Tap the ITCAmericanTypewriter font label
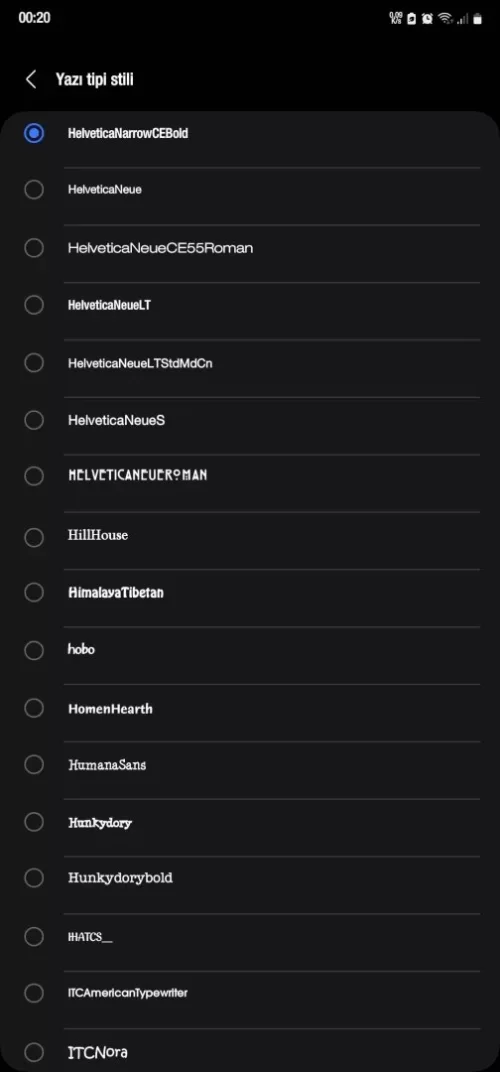The image size is (500, 1072). click(x=128, y=993)
